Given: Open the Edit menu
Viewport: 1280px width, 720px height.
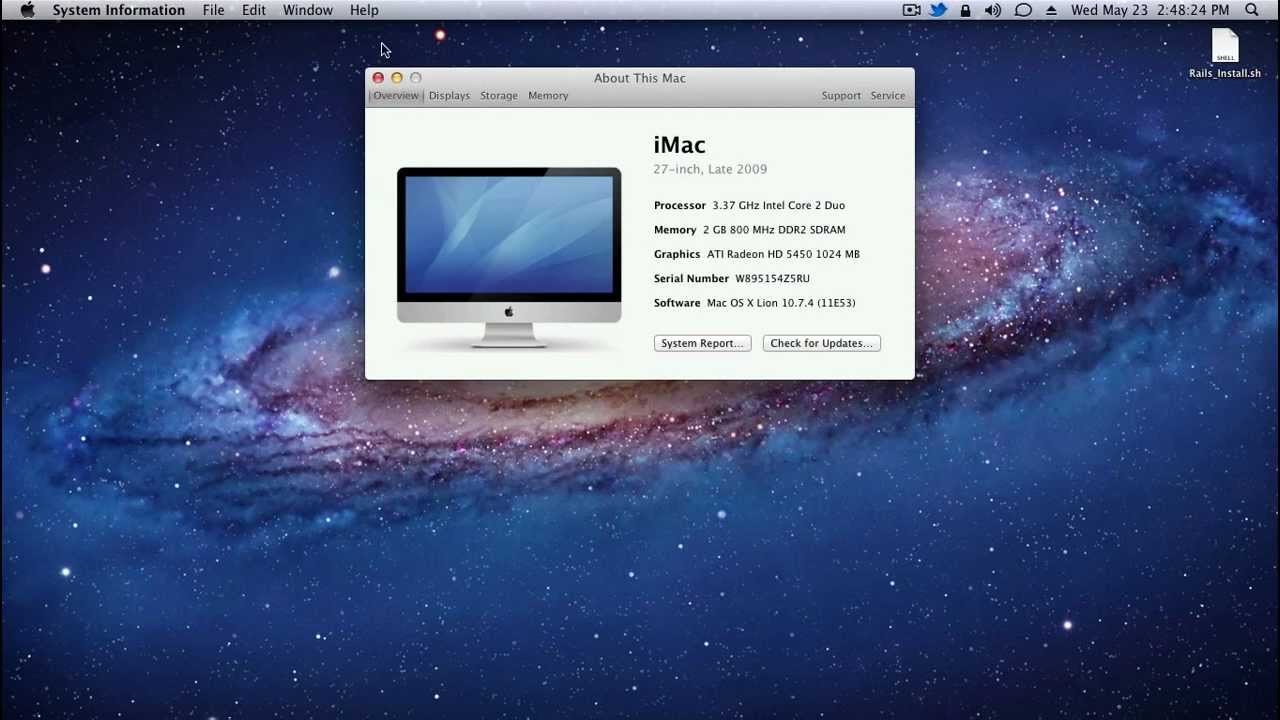Looking at the screenshot, I should click(254, 10).
